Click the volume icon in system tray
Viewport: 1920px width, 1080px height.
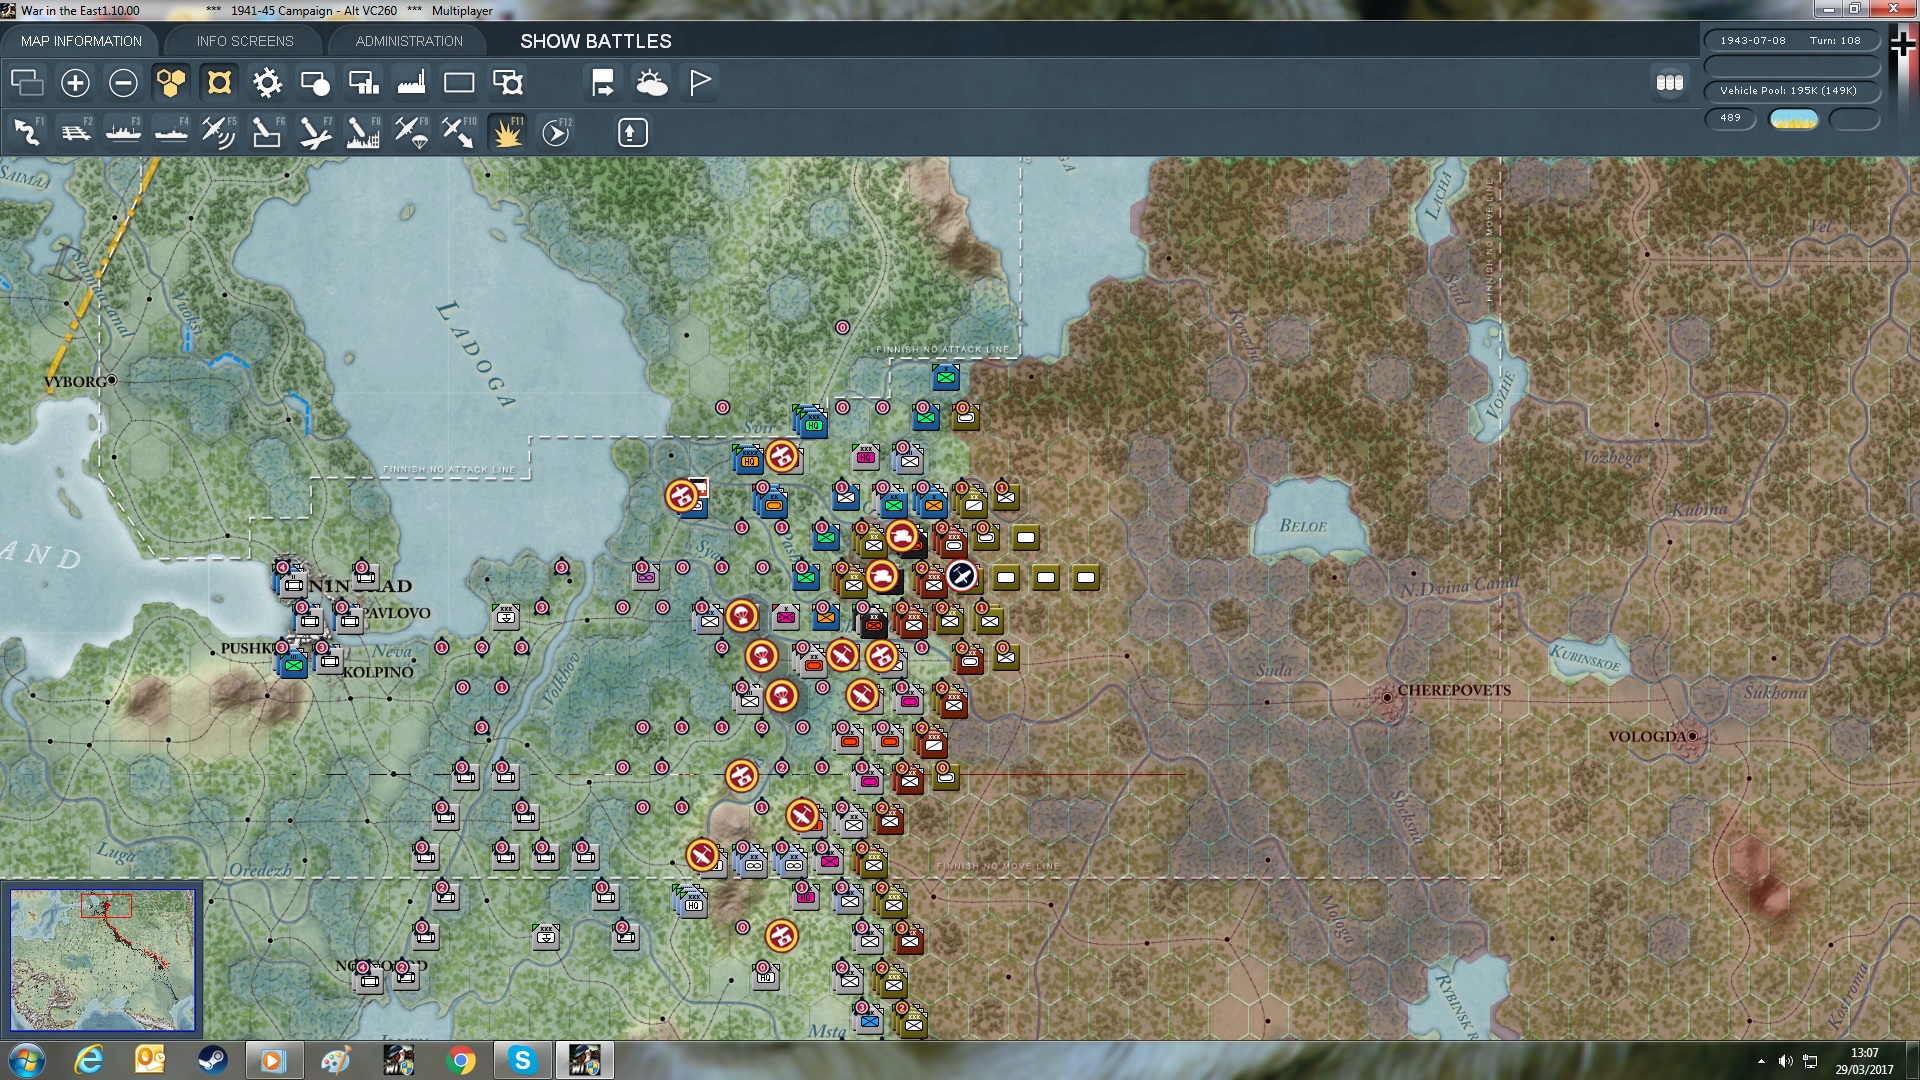tap(1786, 1061)
